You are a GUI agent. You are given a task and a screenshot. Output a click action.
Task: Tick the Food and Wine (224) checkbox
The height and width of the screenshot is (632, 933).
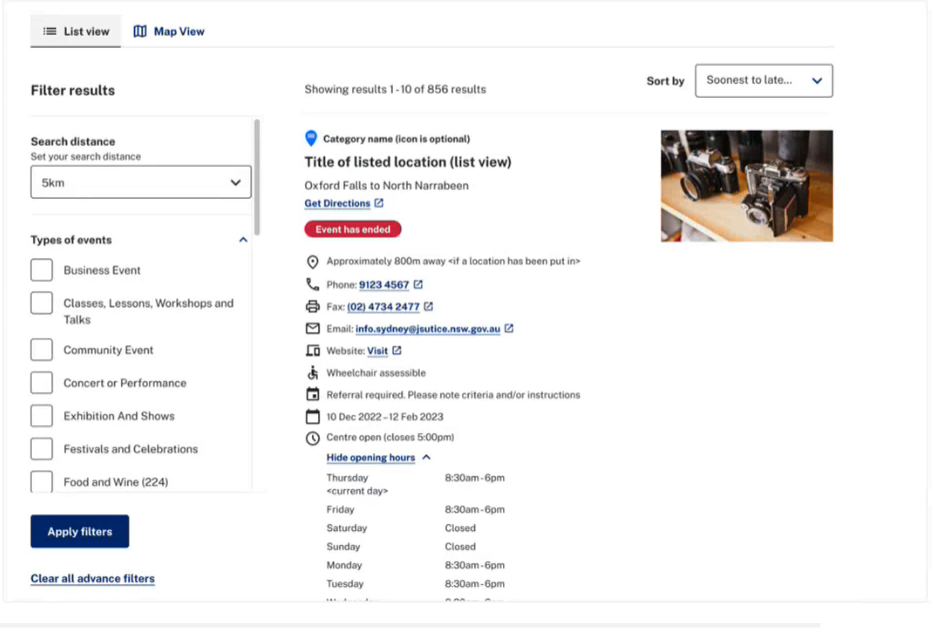(x=42, y=481)
